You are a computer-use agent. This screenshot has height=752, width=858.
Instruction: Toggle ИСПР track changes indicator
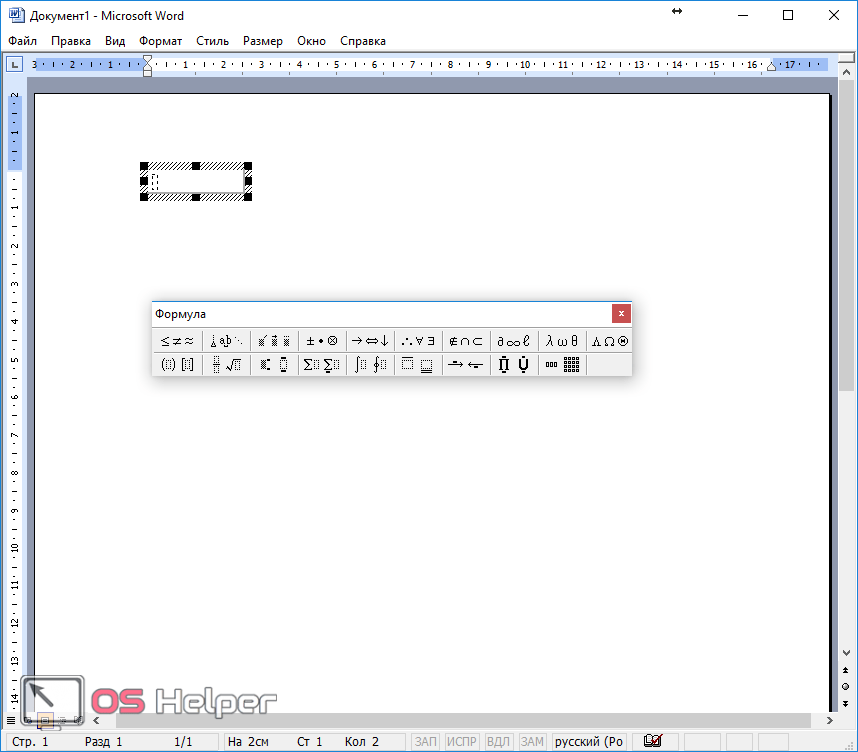(462, 742)
